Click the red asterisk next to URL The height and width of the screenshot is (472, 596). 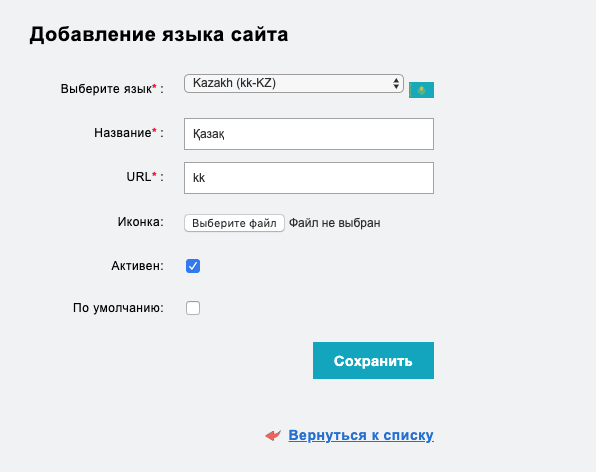154,175
